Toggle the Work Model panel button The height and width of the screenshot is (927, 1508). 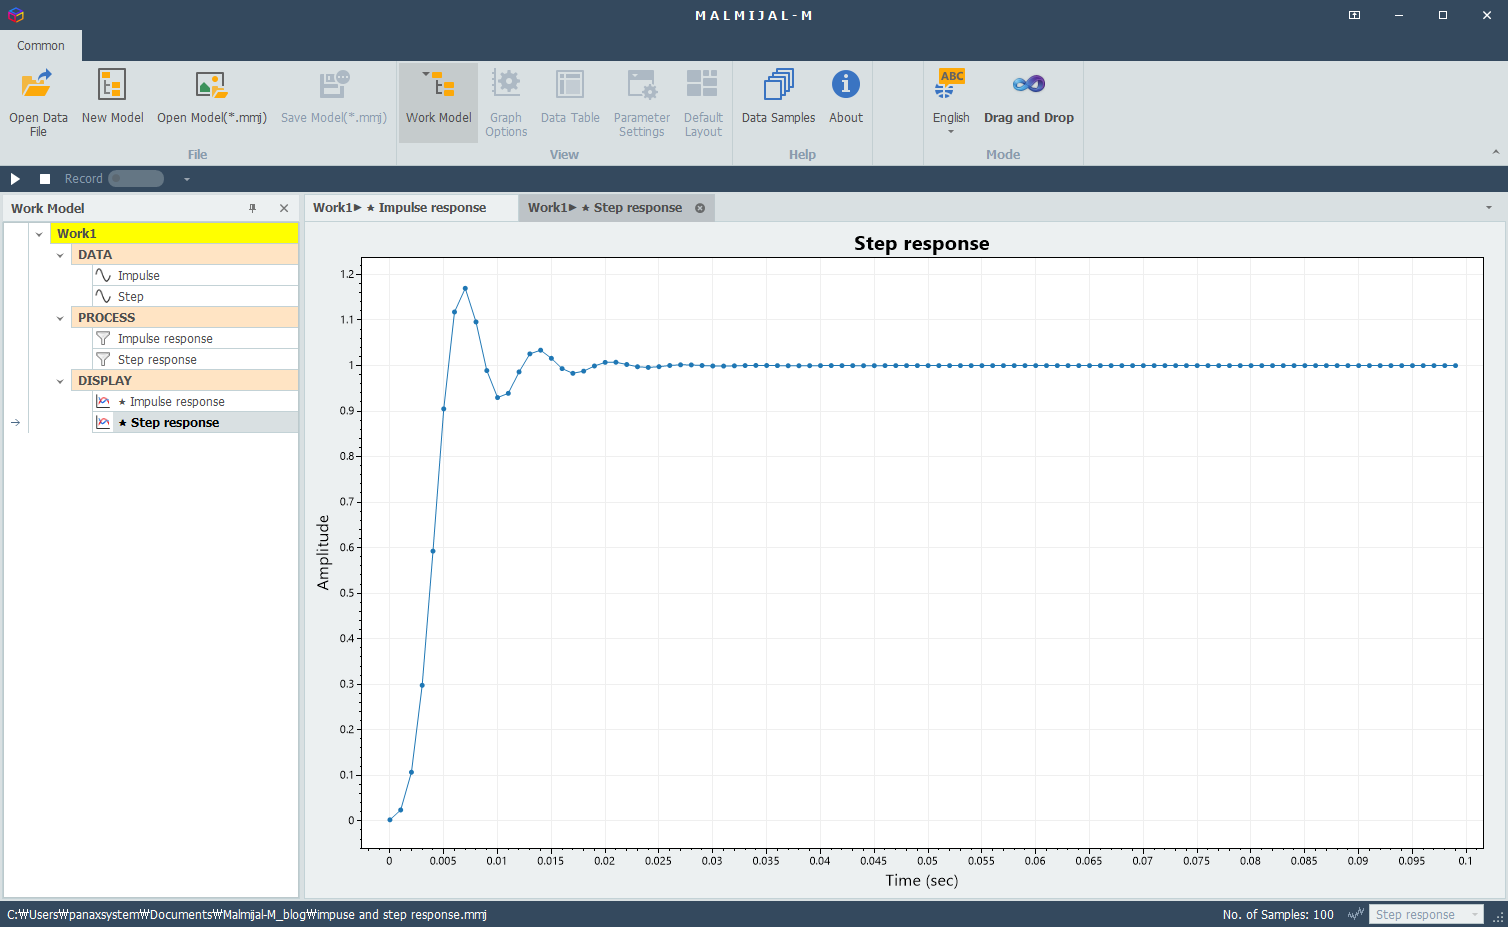click(438, 102)
